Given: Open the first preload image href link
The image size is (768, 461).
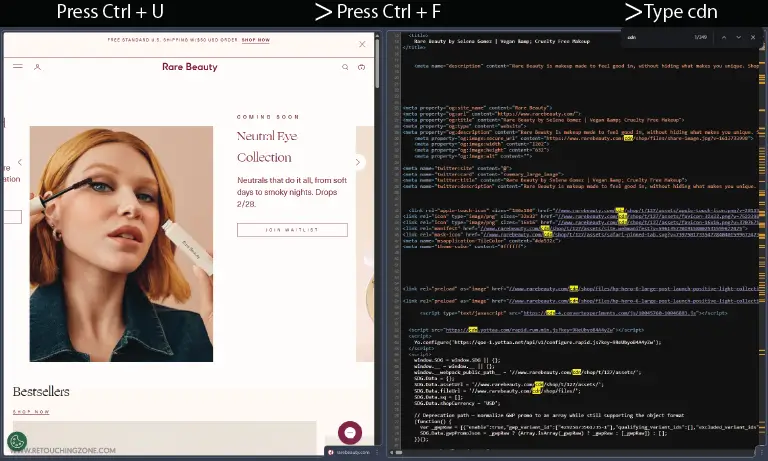Looking at the screenshot, I should tap(634, 289).
